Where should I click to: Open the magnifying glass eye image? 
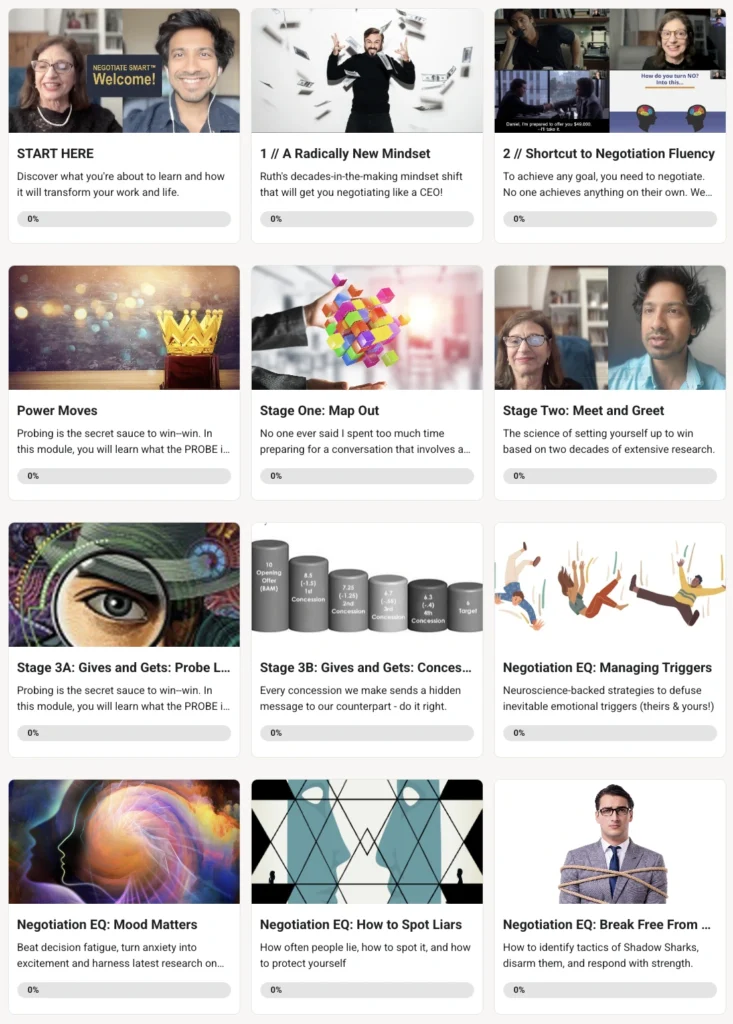pos(124,584)
